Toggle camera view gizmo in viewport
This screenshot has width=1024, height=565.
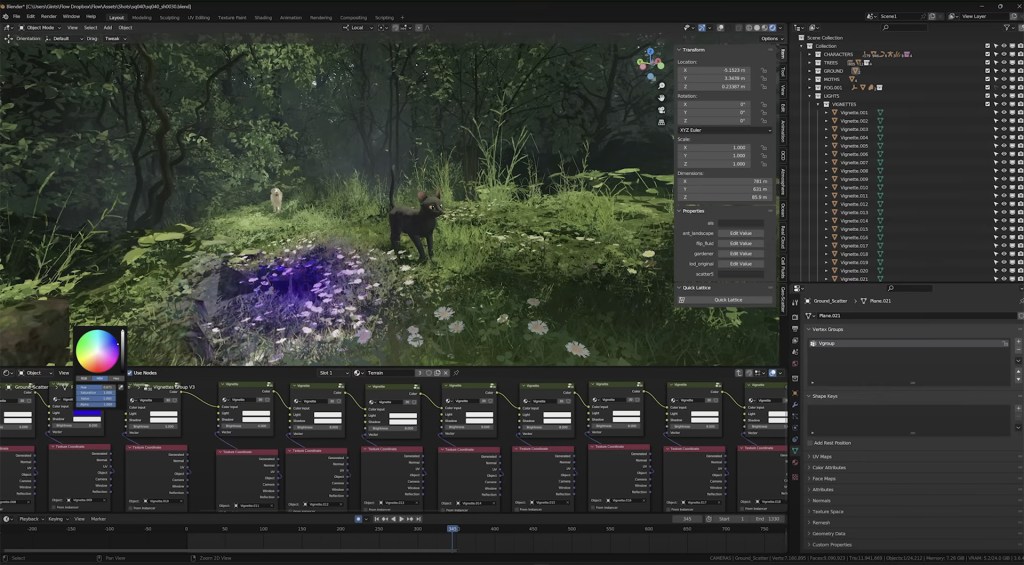(x=662, y=110)
